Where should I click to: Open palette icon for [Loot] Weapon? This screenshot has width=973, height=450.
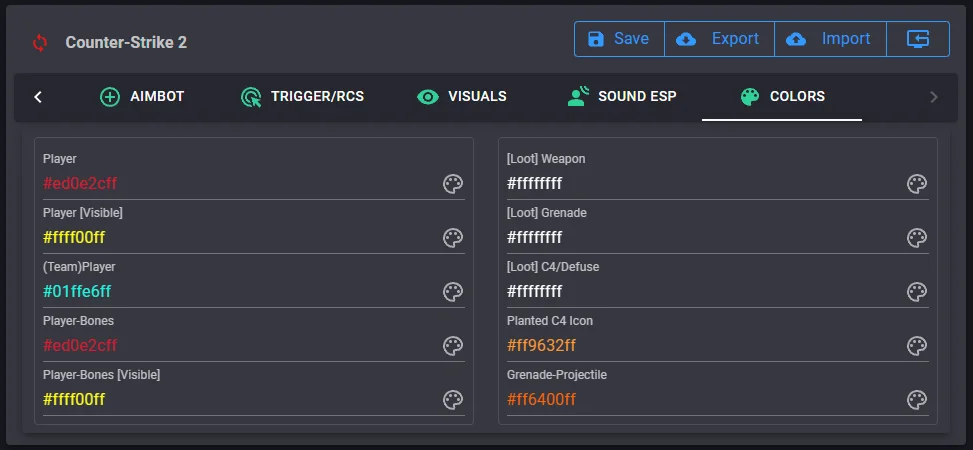917,184
